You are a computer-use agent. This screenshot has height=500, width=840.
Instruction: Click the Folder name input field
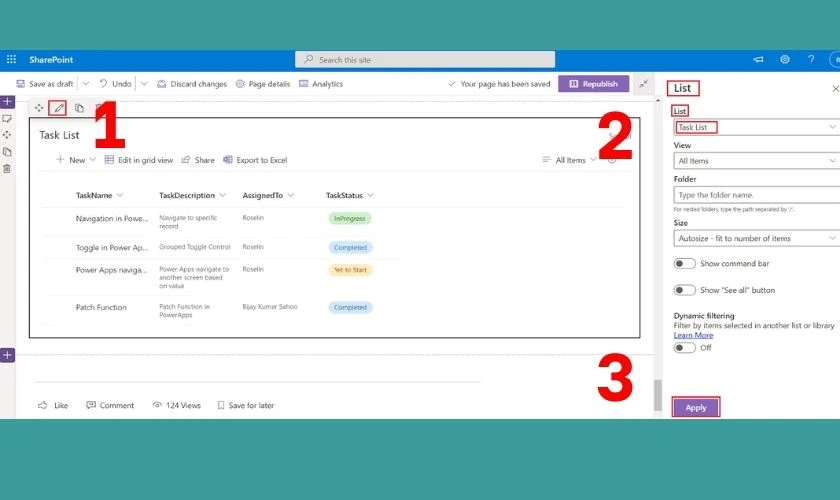[x=756, y=195]
